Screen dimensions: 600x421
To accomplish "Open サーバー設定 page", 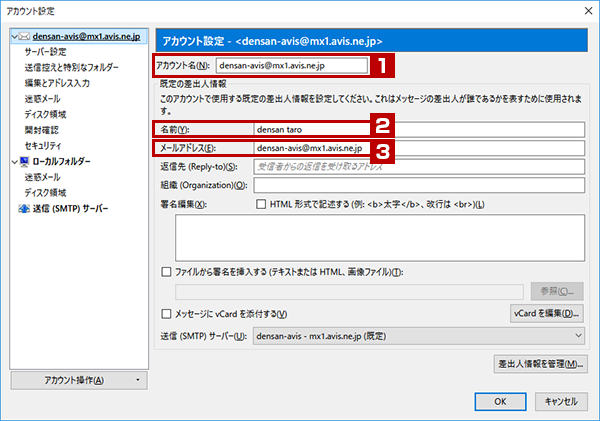I will coord(45,52).
